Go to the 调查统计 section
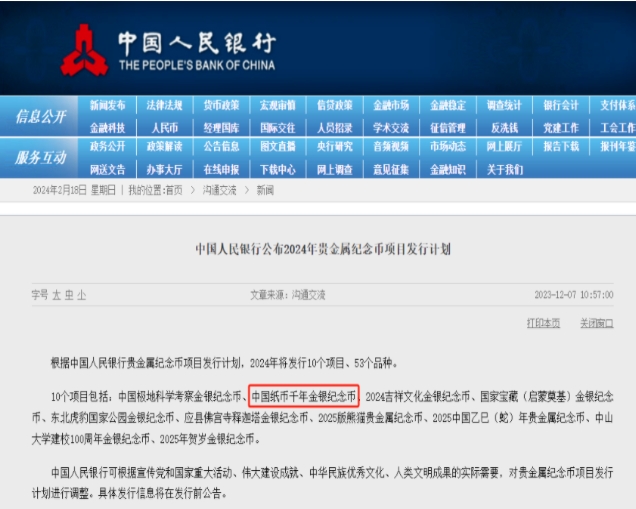Screen dimensions: 636x509 [x=504, y=105]
